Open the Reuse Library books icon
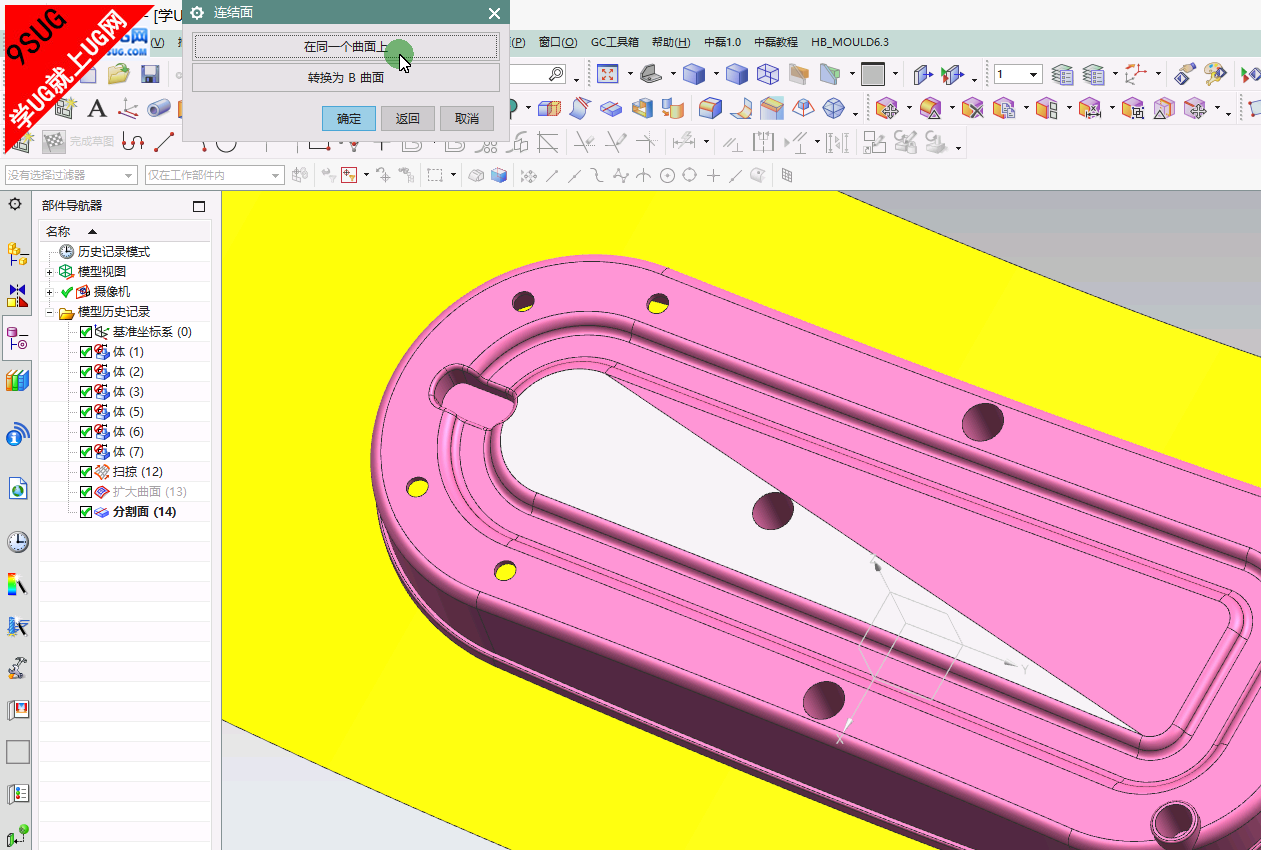Image resolution: width=1261 pixels, height=850 pixels. [18, 380]
